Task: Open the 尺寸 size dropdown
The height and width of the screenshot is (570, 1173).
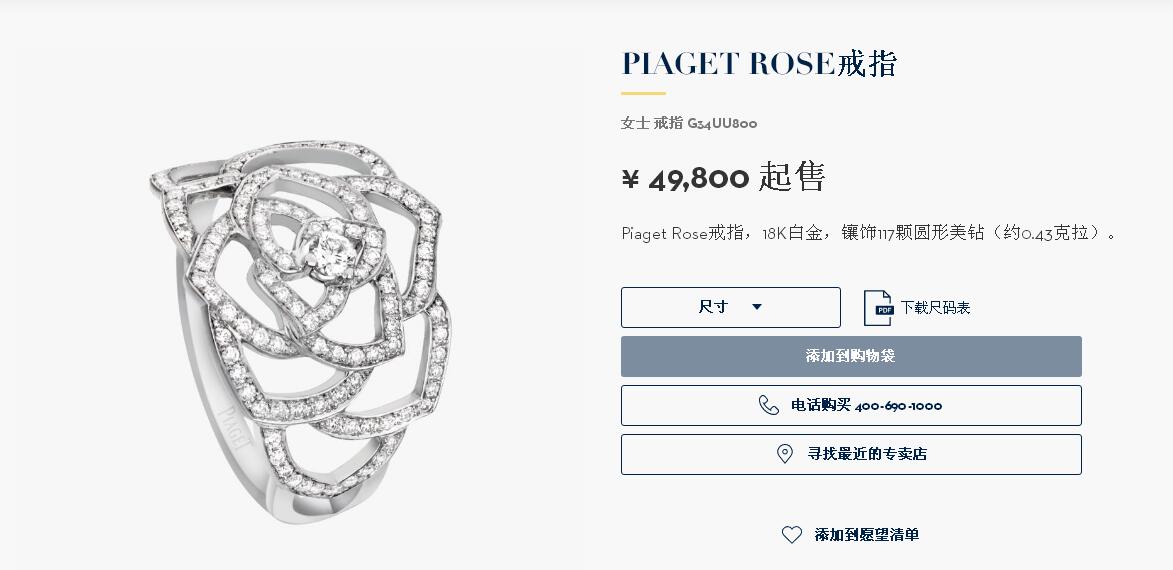Action: point(730,307)
